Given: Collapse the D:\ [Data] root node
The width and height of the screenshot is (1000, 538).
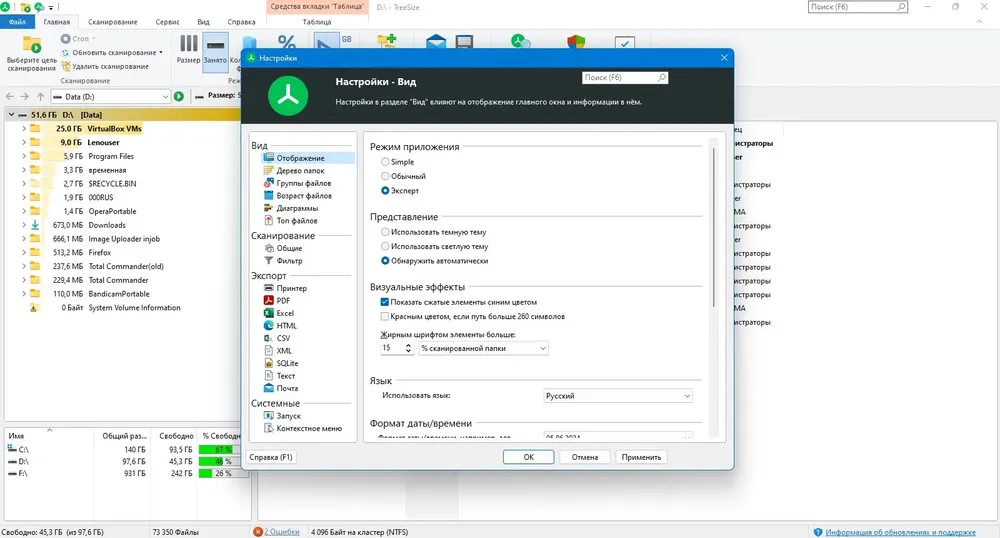Looking at the screenshot, I should (x=11, y=115).
